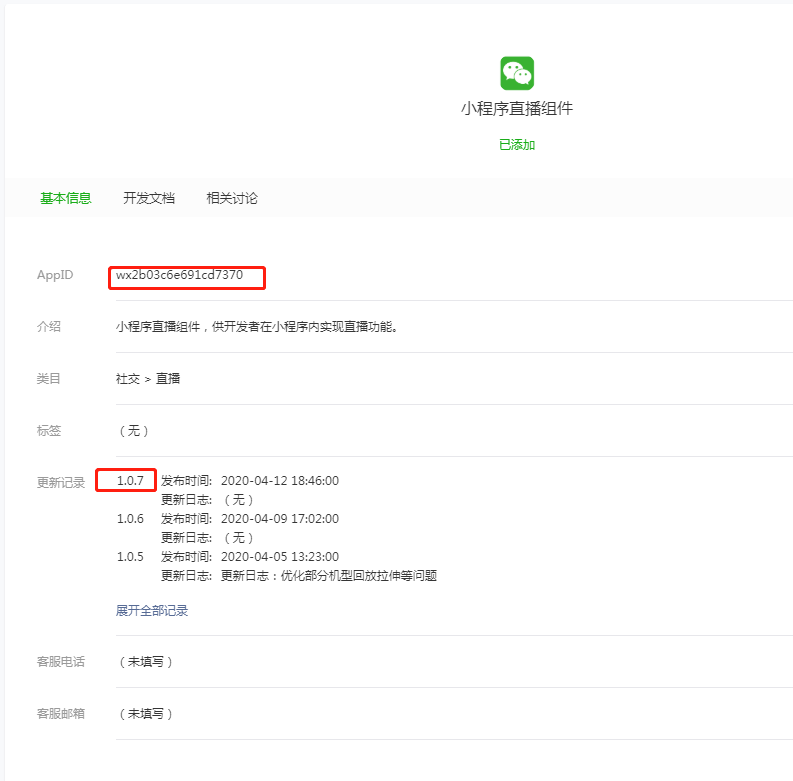793x781 pixels.
Task: Click version number 1.0.7
Action: (130, 481)
